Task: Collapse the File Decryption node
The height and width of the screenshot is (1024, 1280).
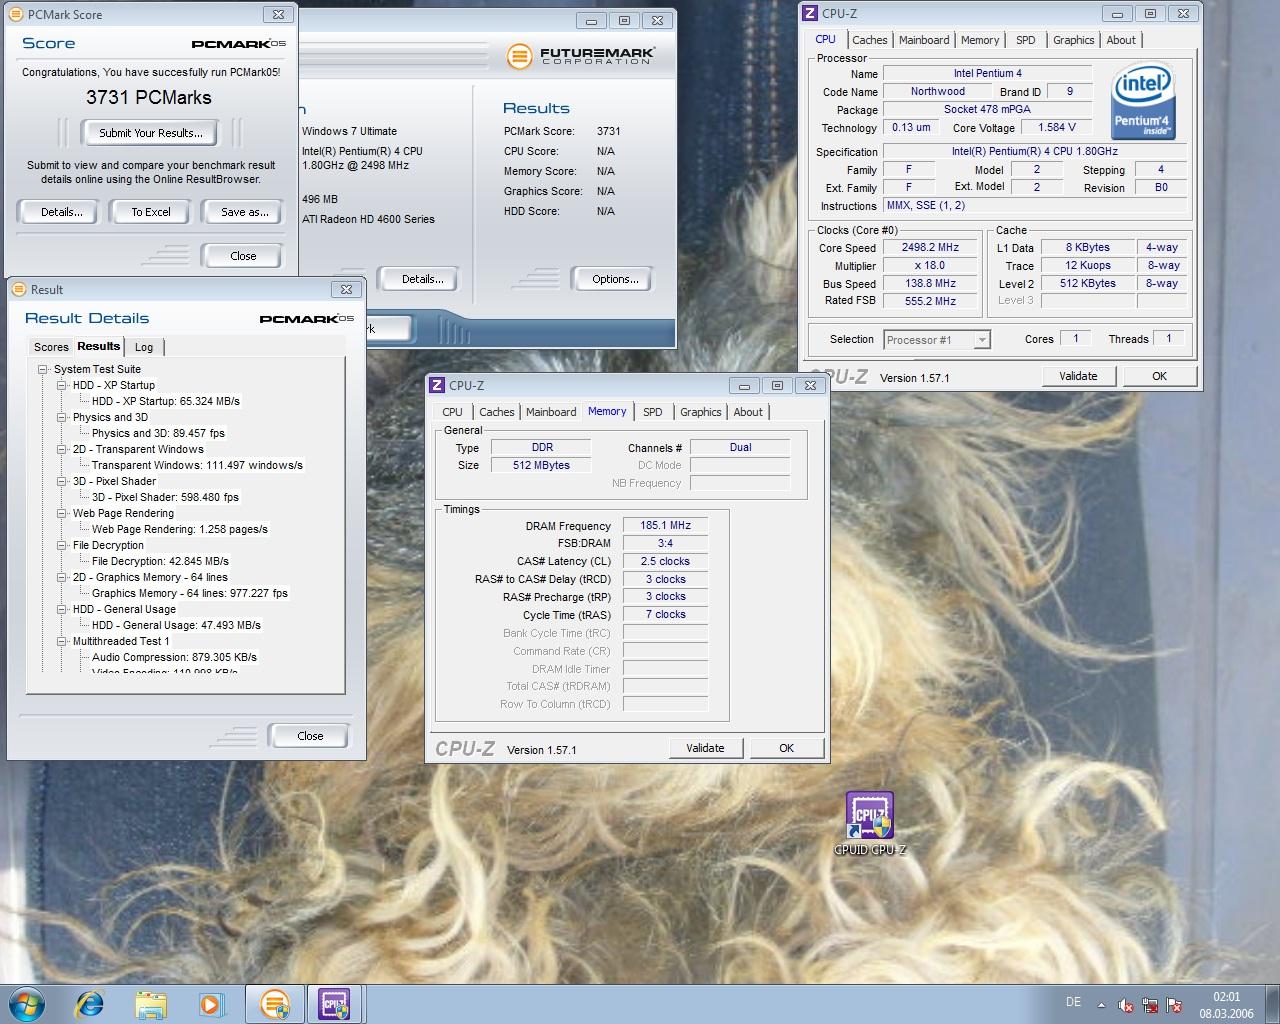Action: coord(62,545)
